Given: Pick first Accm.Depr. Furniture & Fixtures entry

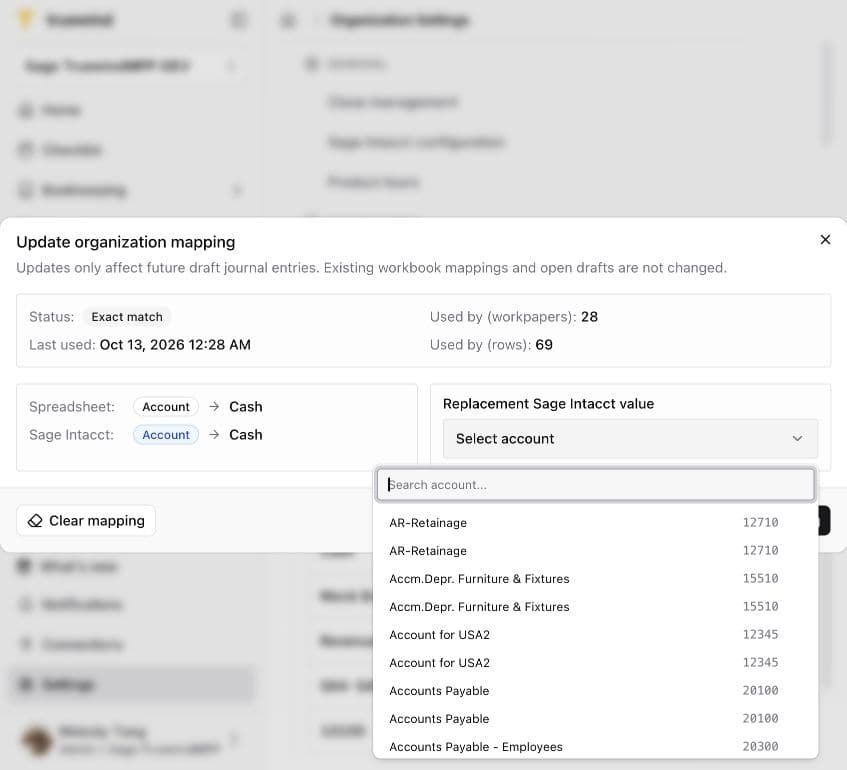Looking at the screenshot, I should click(x=595, y=579).
